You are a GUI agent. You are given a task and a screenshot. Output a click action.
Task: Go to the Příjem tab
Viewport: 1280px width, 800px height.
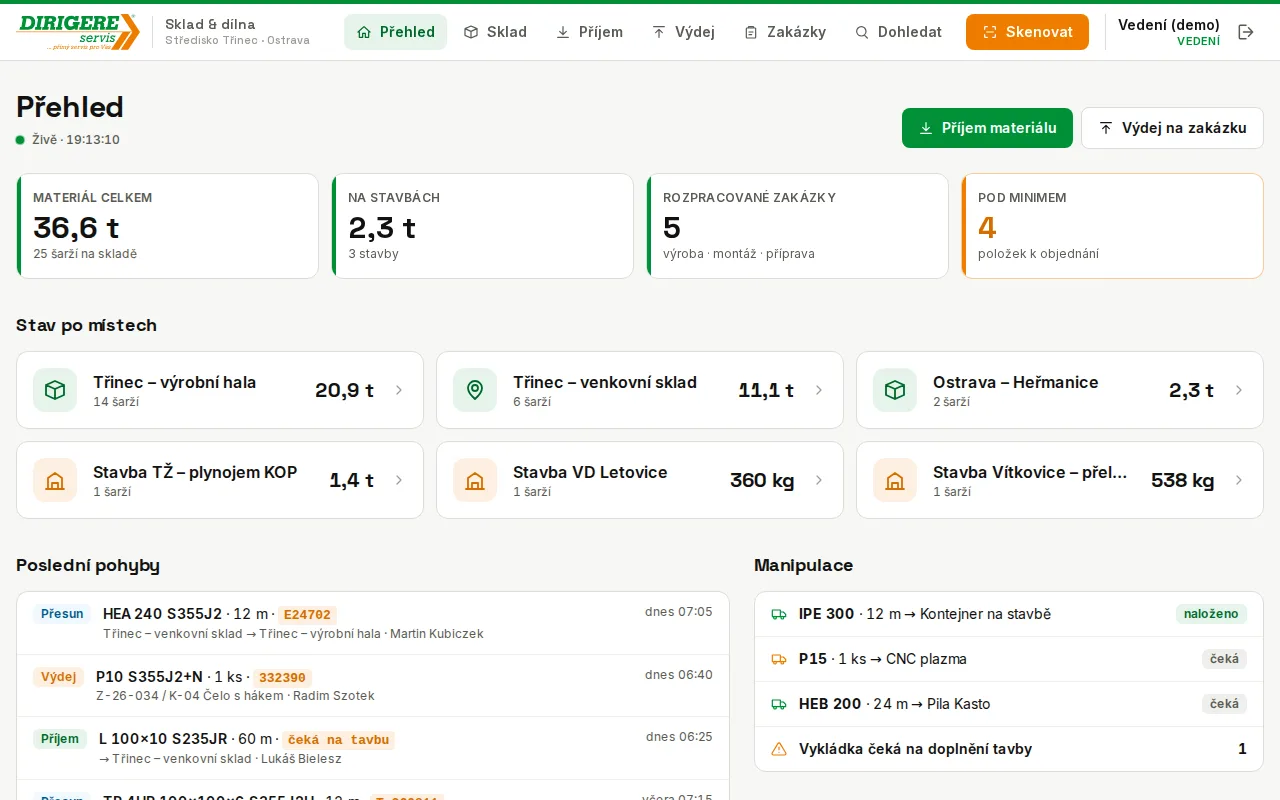tap(589, 32)
